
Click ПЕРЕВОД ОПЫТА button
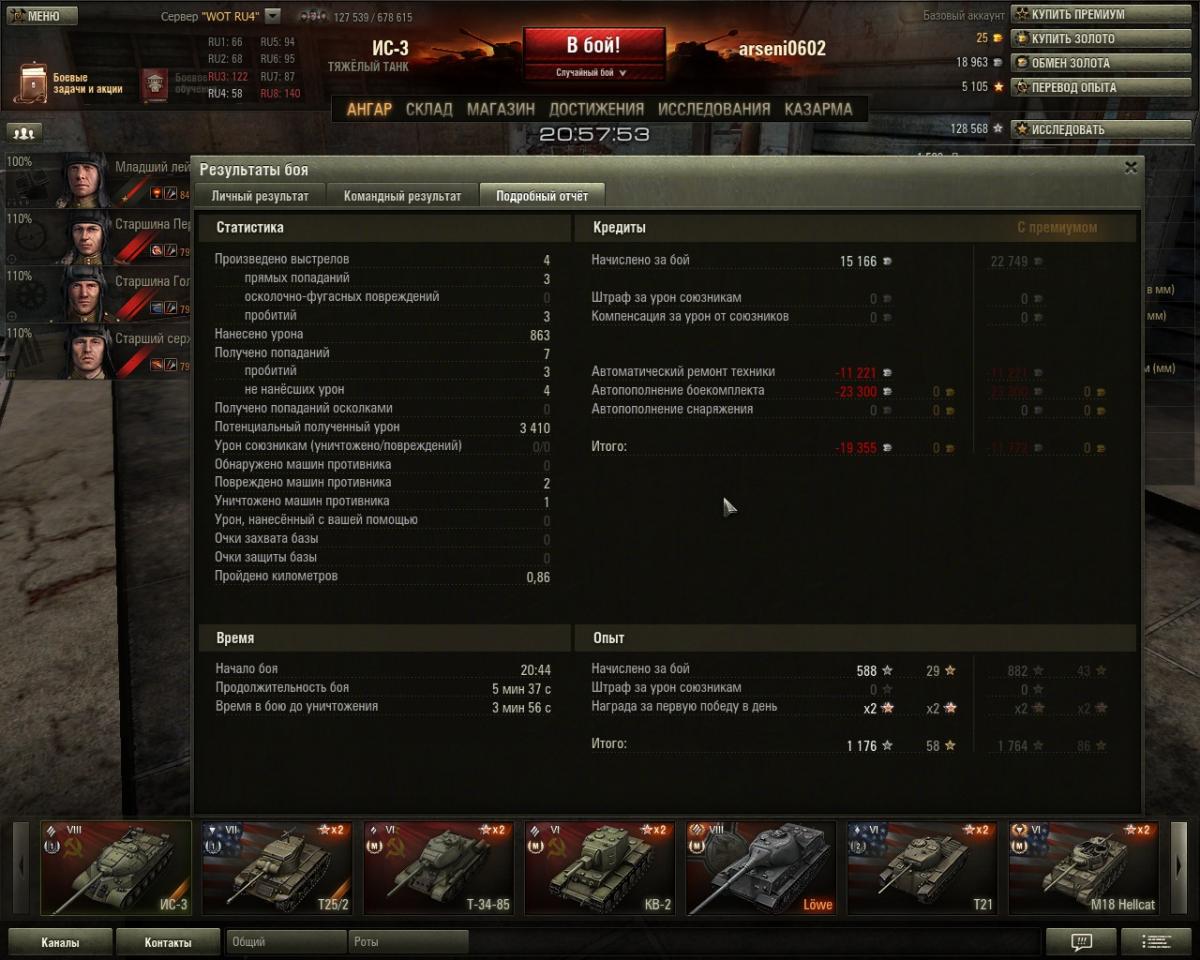coord(1103,87)
